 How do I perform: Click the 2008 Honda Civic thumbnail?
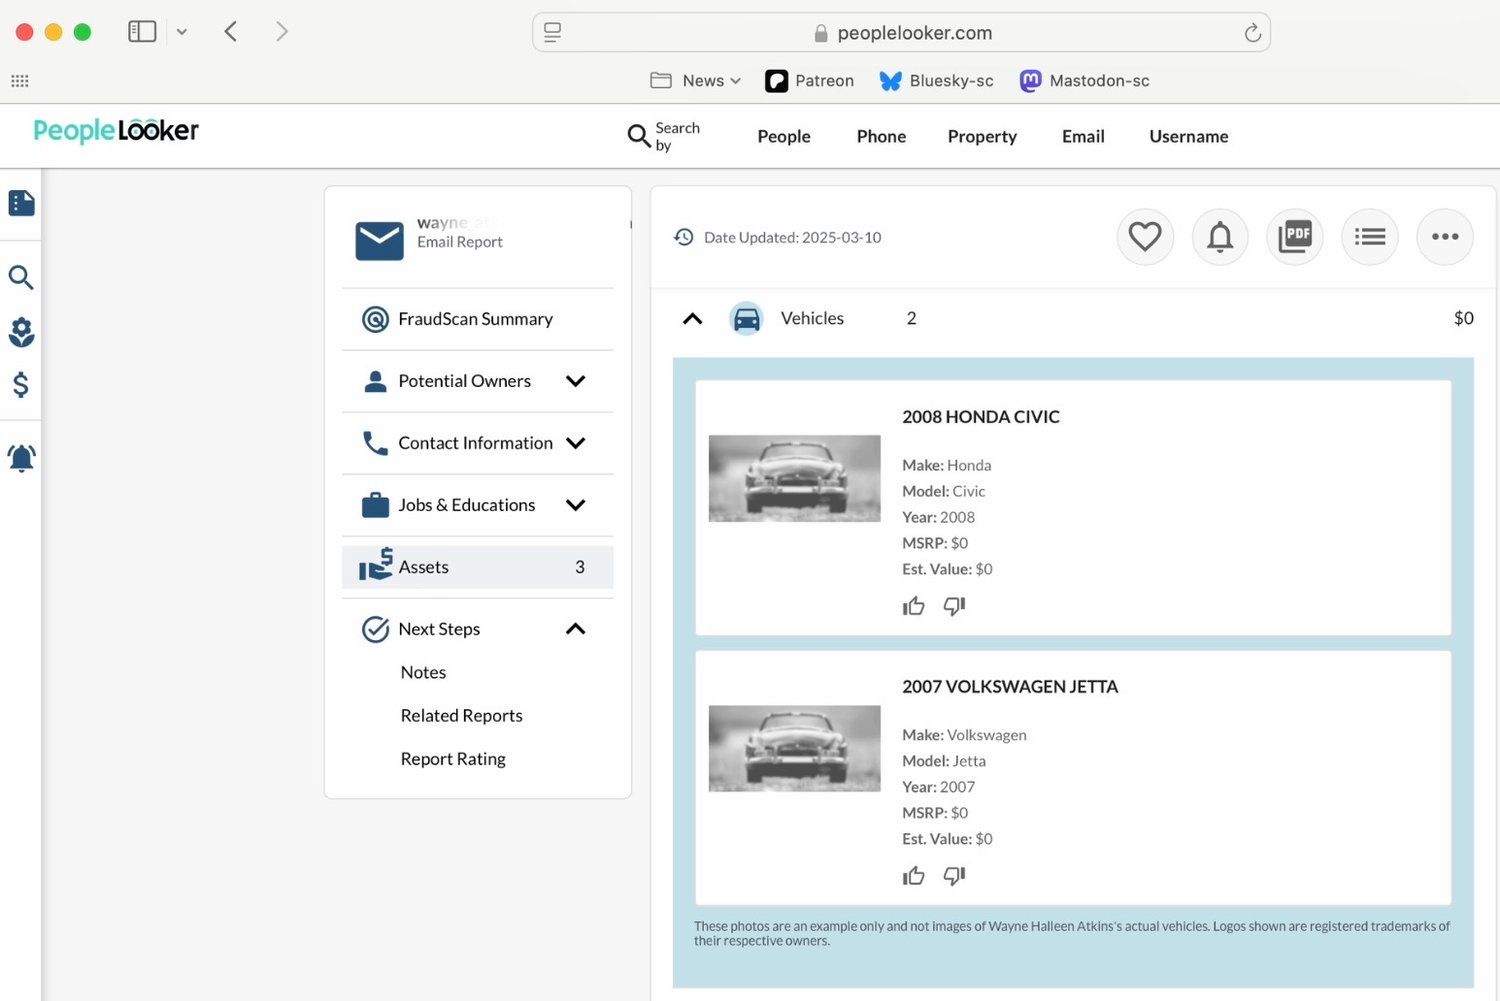click(795, 479)
